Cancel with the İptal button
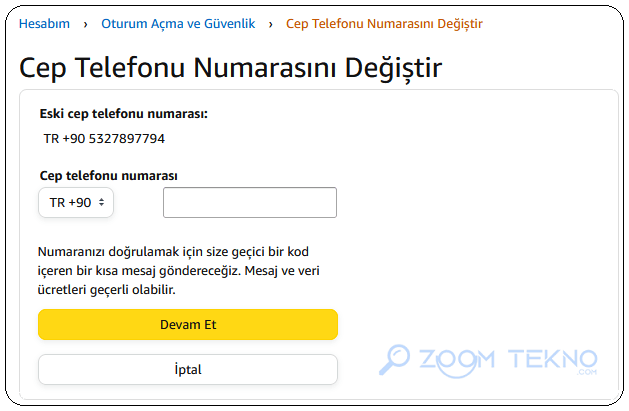Viewport: 629px width, 411px height. point(188,369)
